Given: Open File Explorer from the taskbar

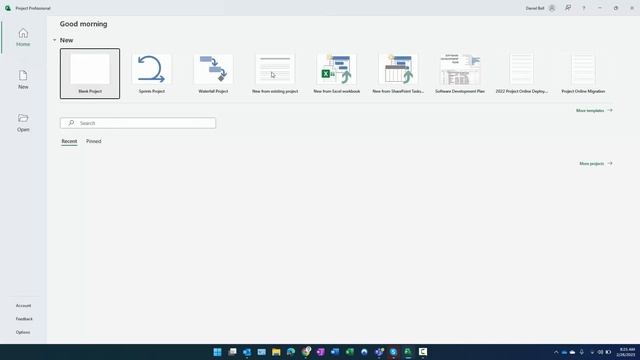Looking at the screenshot, I should [276, 352].
